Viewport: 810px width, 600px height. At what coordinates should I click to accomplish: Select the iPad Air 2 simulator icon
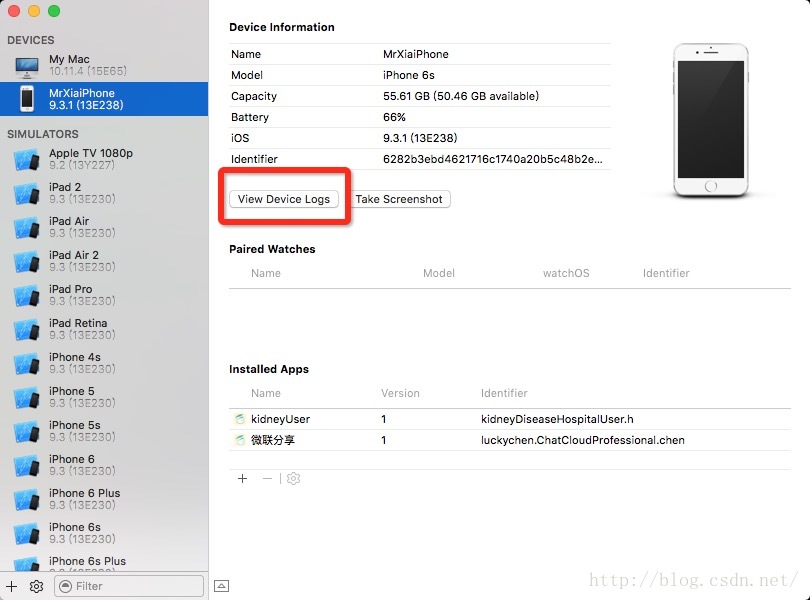point(27,261)
